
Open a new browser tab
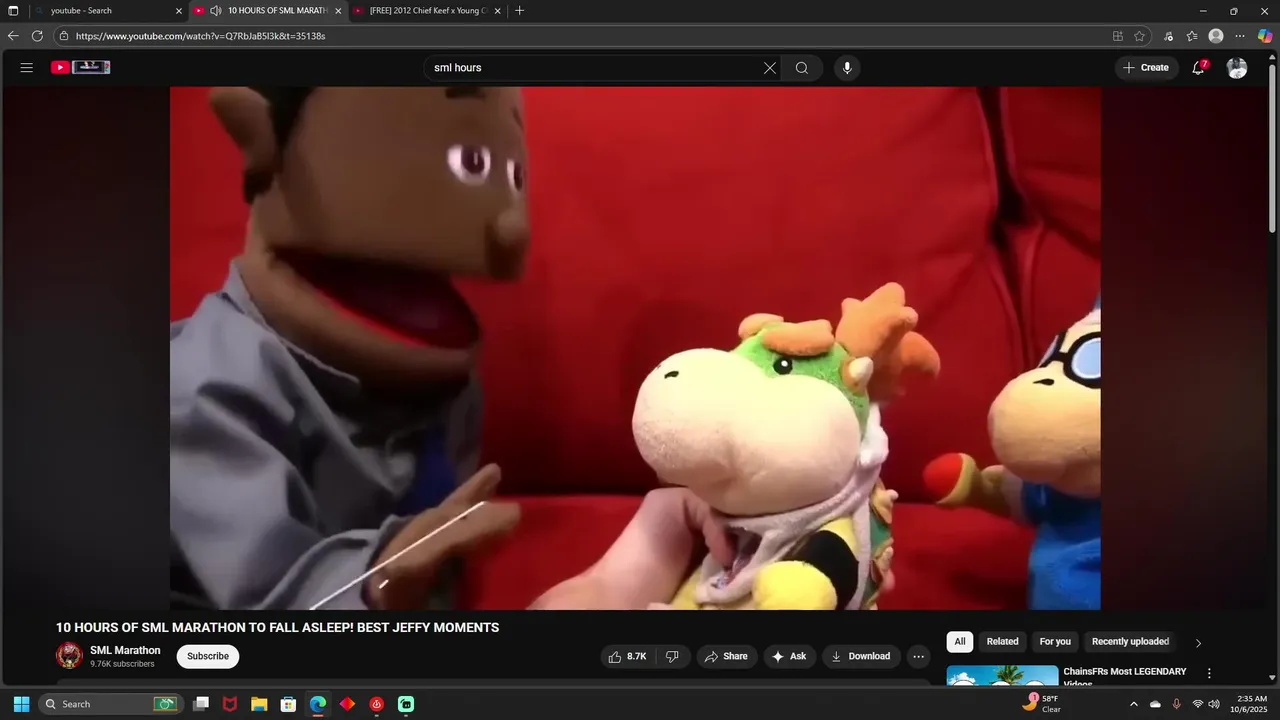(x=519, y=10)
